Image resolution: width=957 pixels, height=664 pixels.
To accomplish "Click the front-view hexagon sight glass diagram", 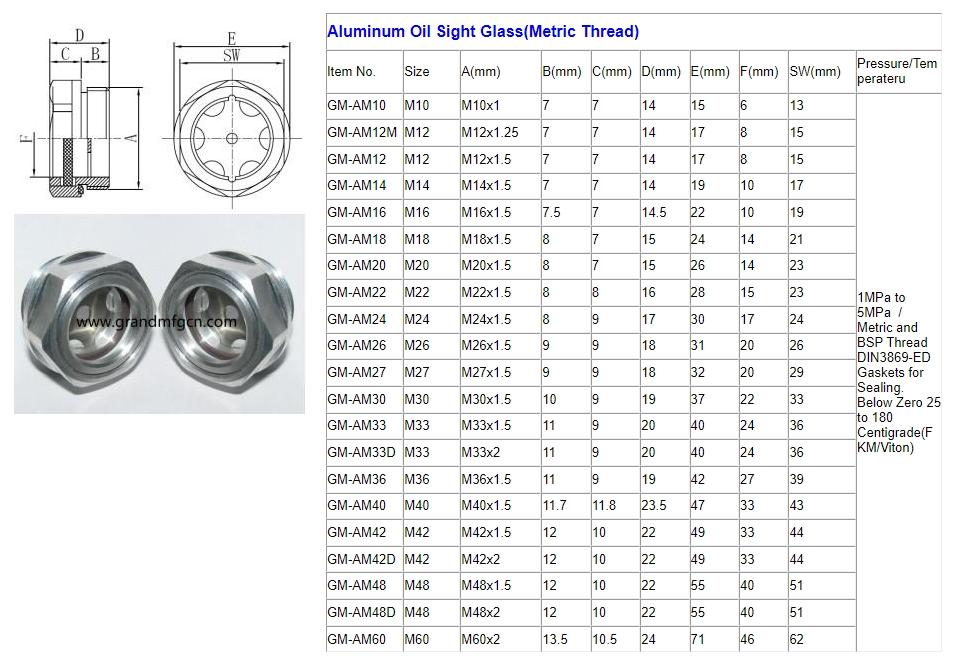I will pos(231,137).
